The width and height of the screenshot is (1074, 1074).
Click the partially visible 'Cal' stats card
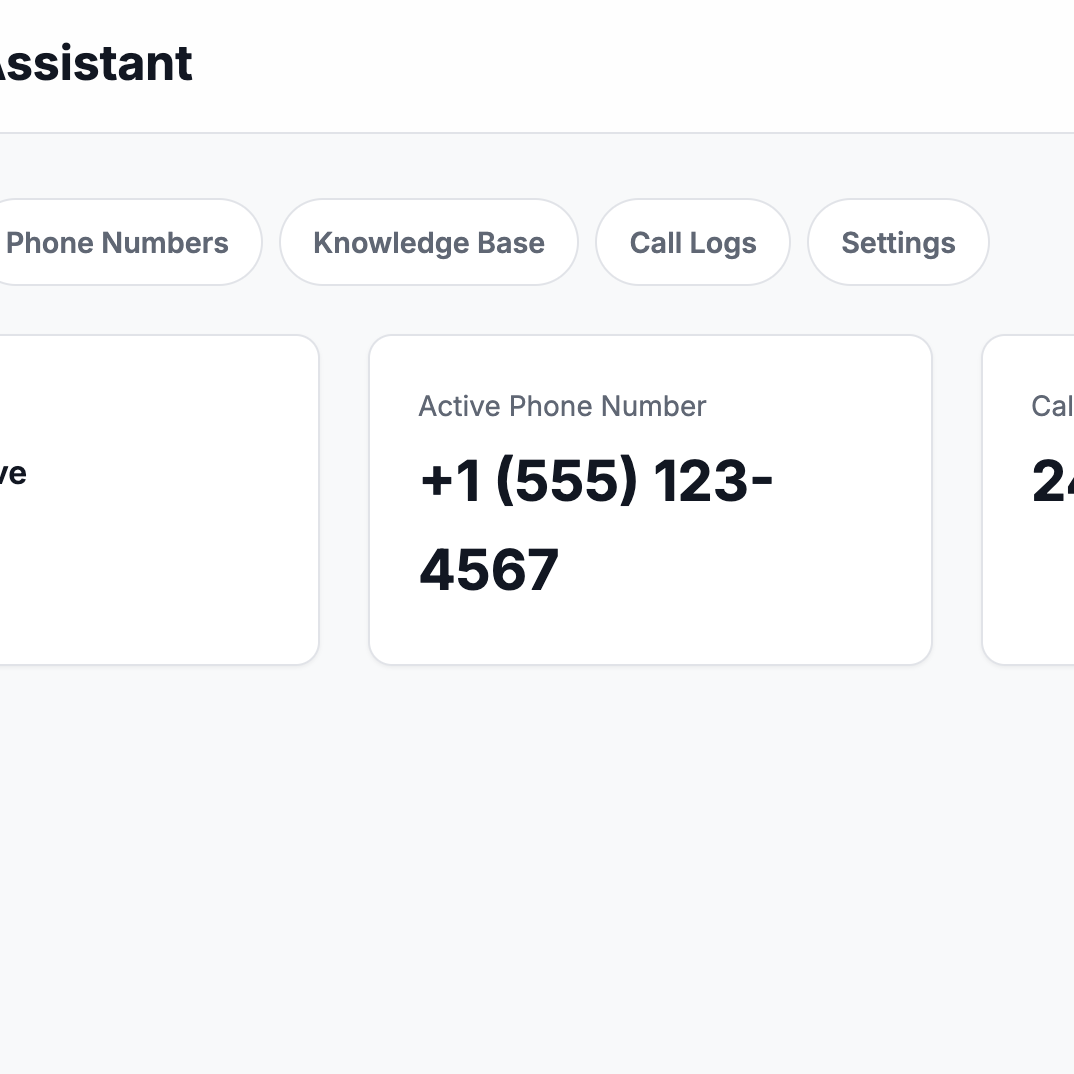point(1030,600)
